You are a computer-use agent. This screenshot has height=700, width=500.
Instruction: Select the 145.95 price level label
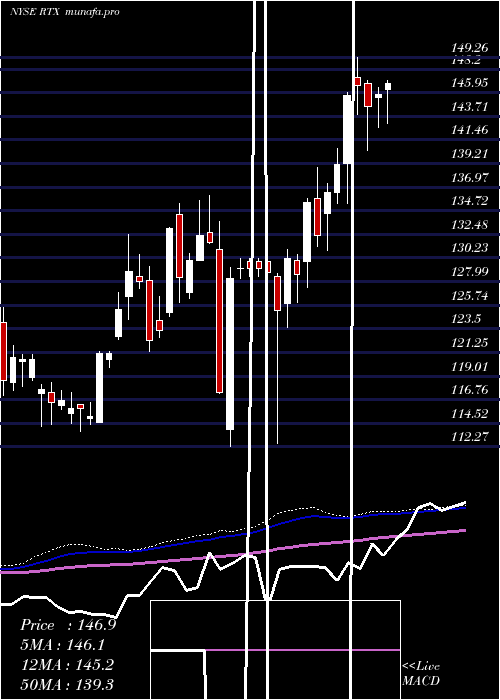[469, 83]
